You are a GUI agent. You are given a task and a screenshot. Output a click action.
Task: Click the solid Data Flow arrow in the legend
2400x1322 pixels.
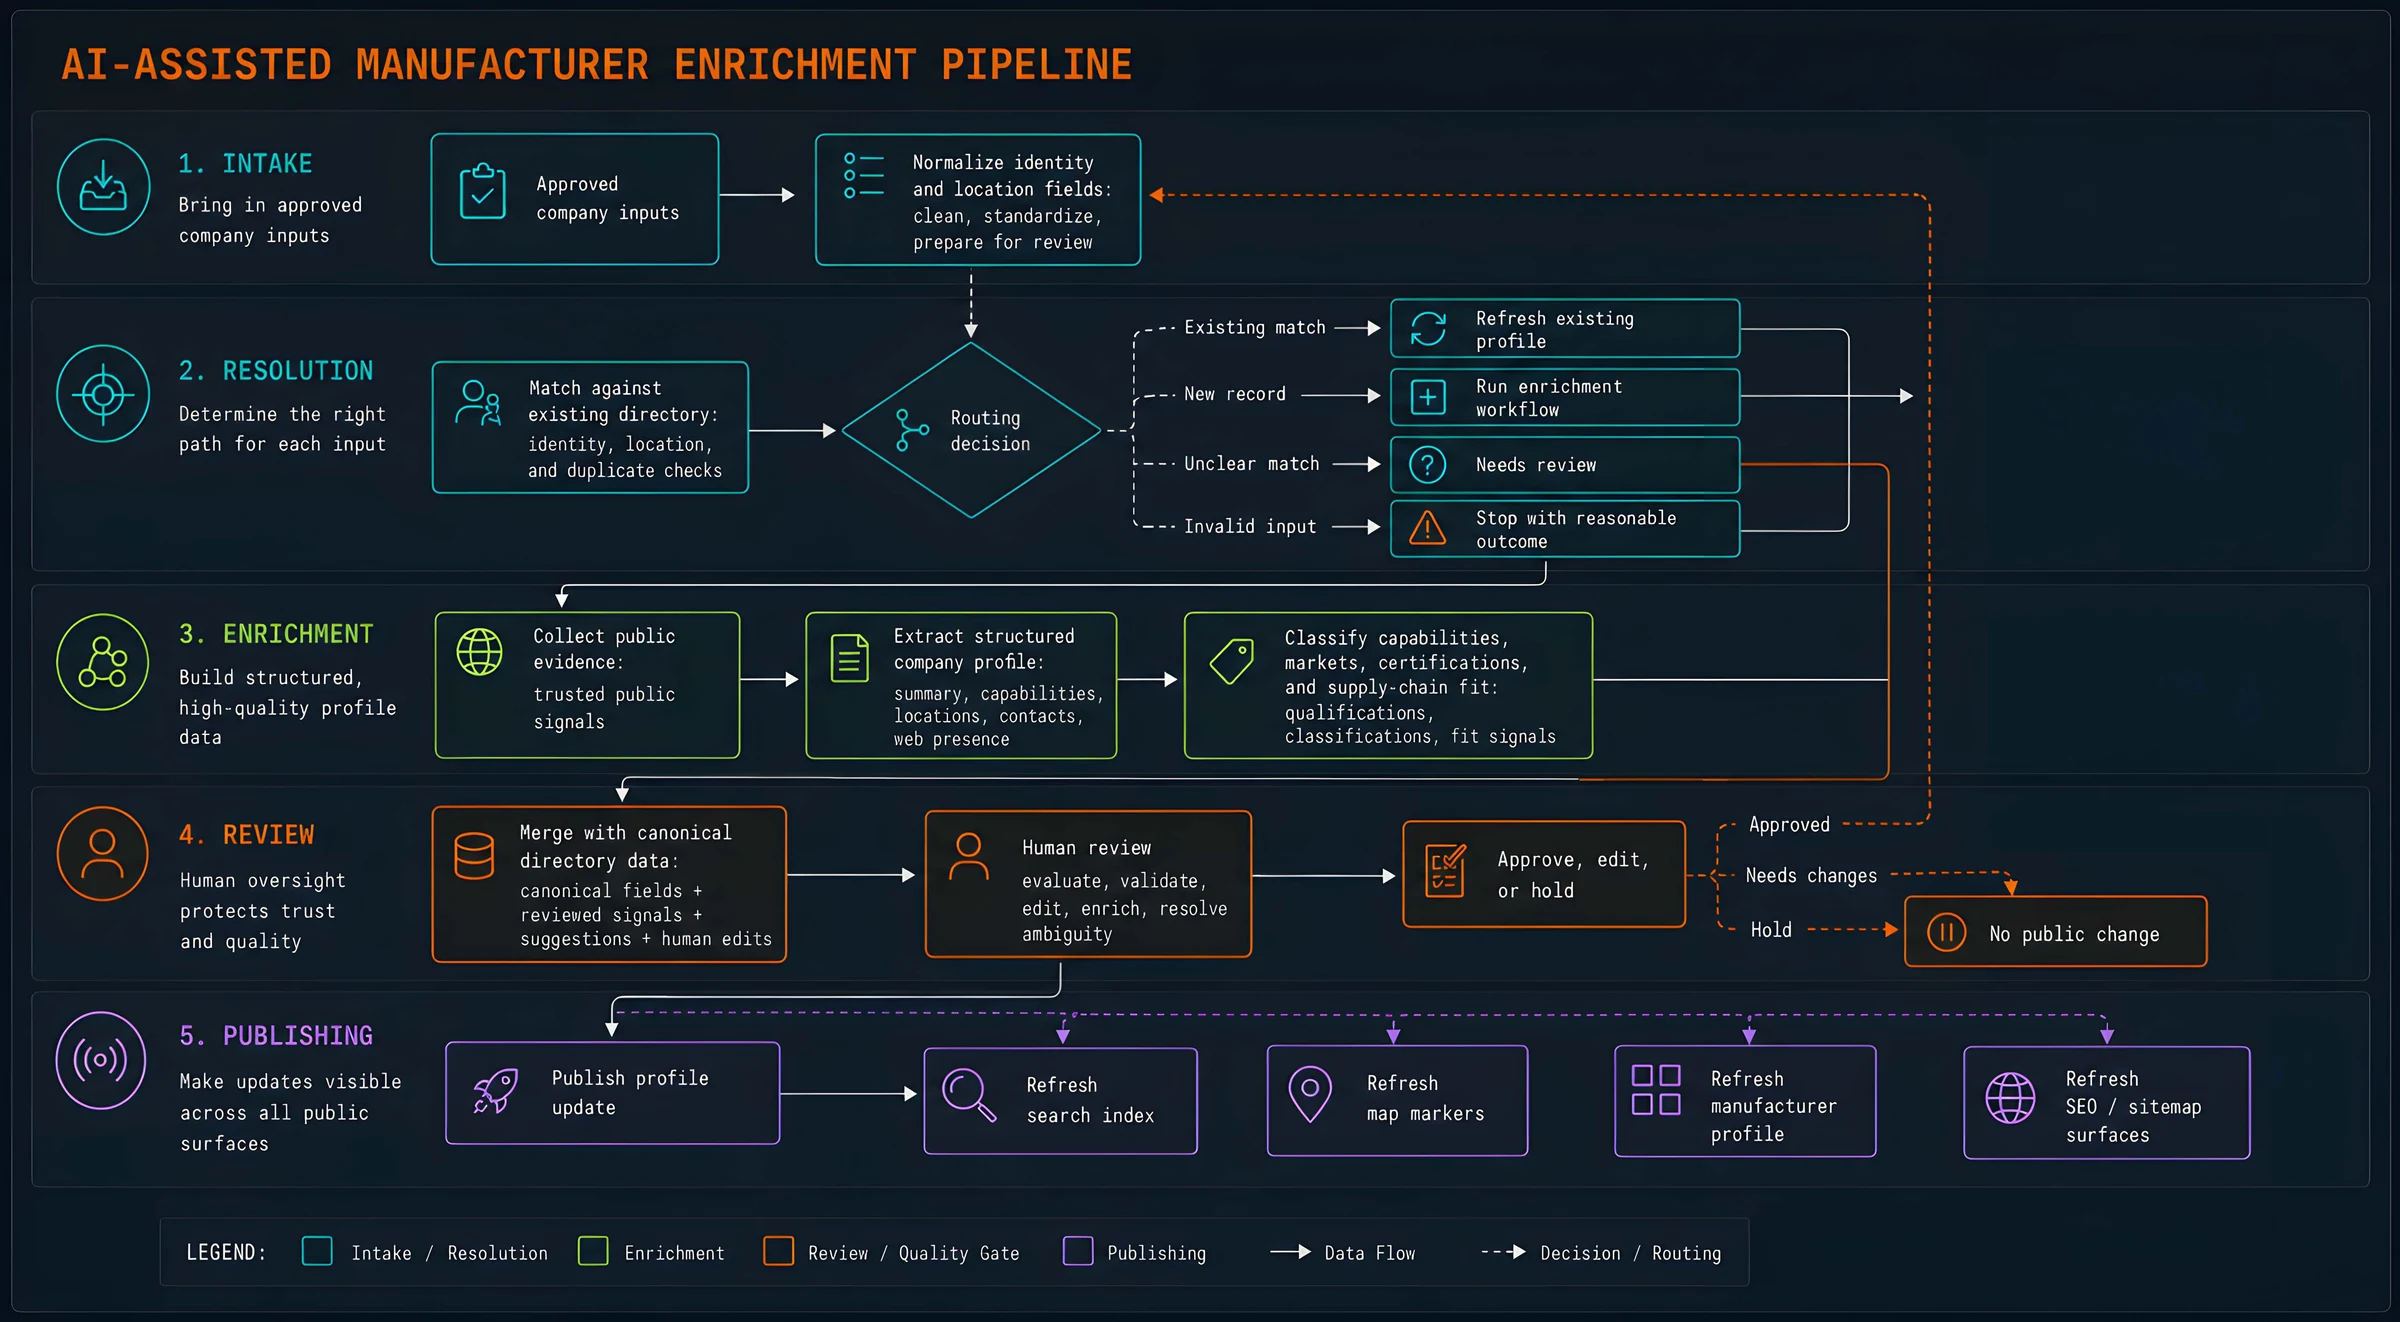coord(1290,1252)
